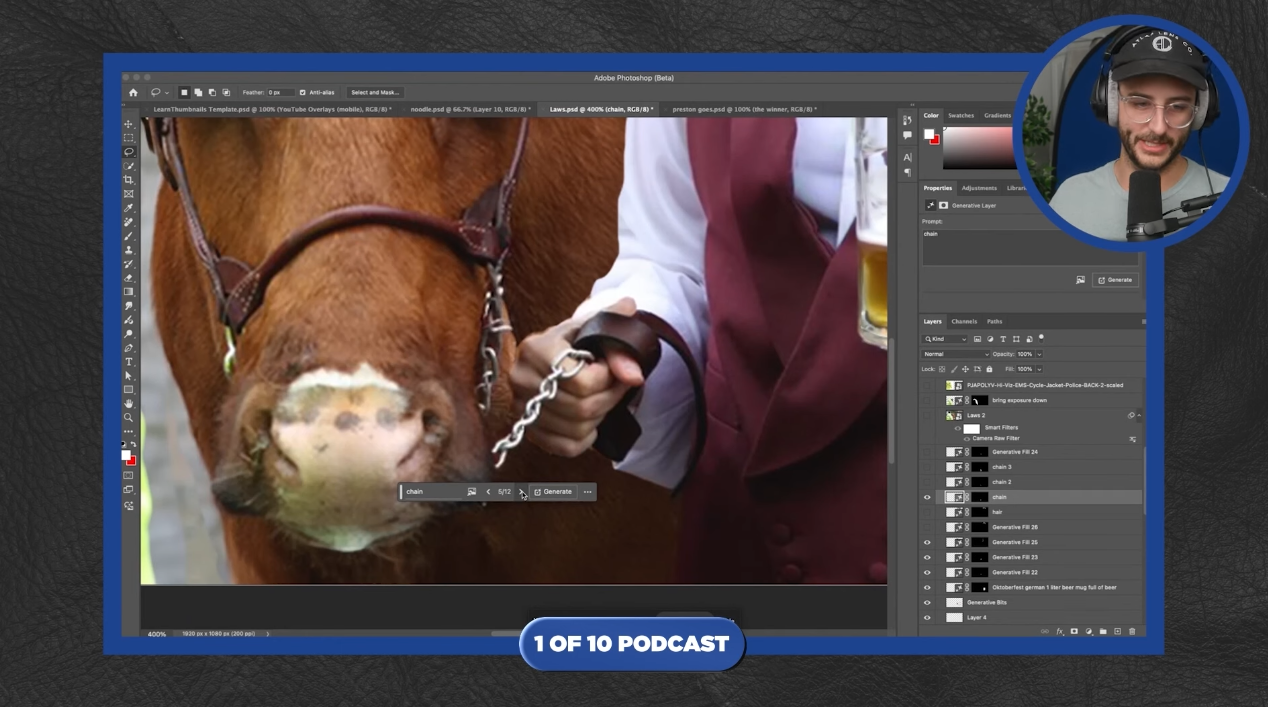The width and height of the screenshot is (1268, 707).
Task: Collapse the Laws 2 smart filters
Action: [x=1138, y=415]
